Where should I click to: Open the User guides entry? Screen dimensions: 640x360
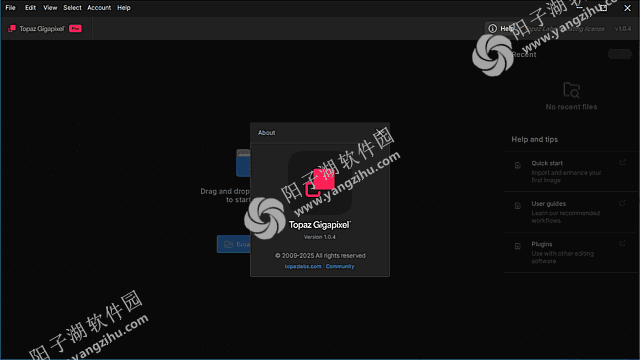[x=571, y=212]
